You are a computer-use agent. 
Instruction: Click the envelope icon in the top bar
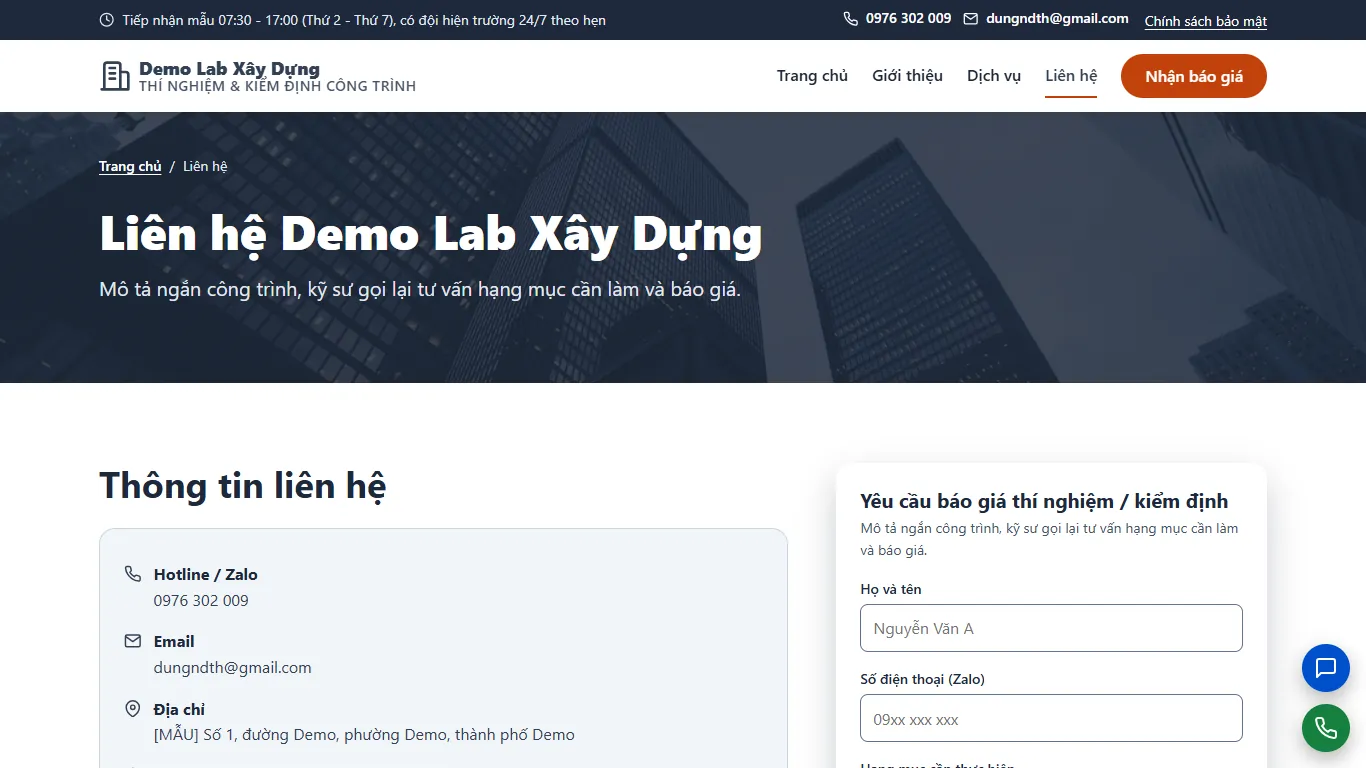[x=970, y=19]
